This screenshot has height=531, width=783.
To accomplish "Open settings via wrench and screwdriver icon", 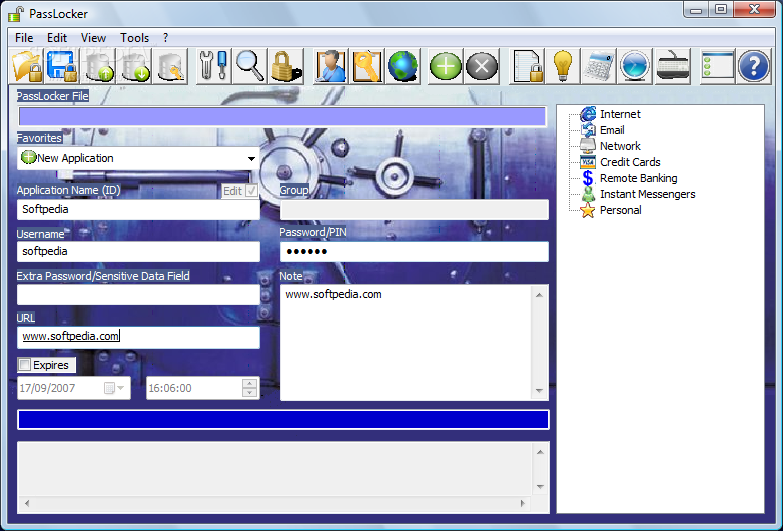I will point(213,66).
